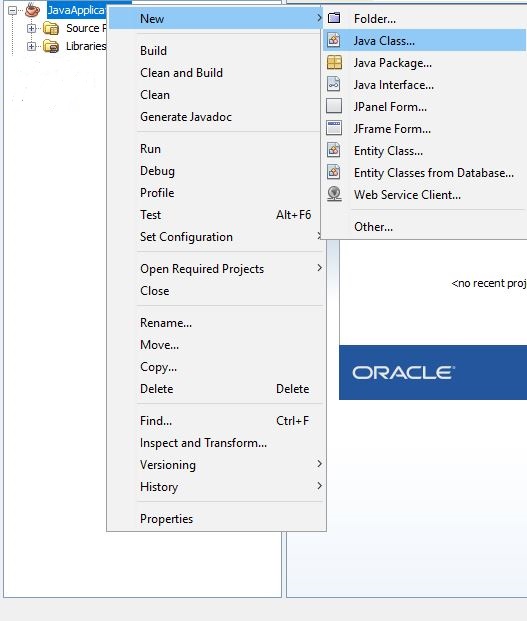Select History menu entry
The width and height of the screenshot is (527, 621).
pos(216,487)
